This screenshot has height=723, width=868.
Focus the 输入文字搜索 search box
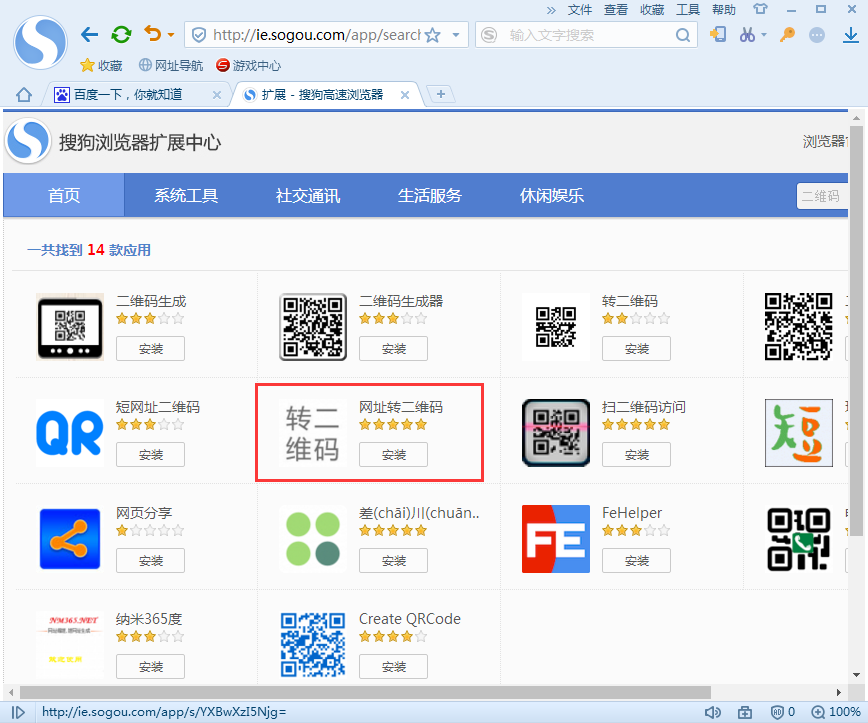click(x=586, y=35)
